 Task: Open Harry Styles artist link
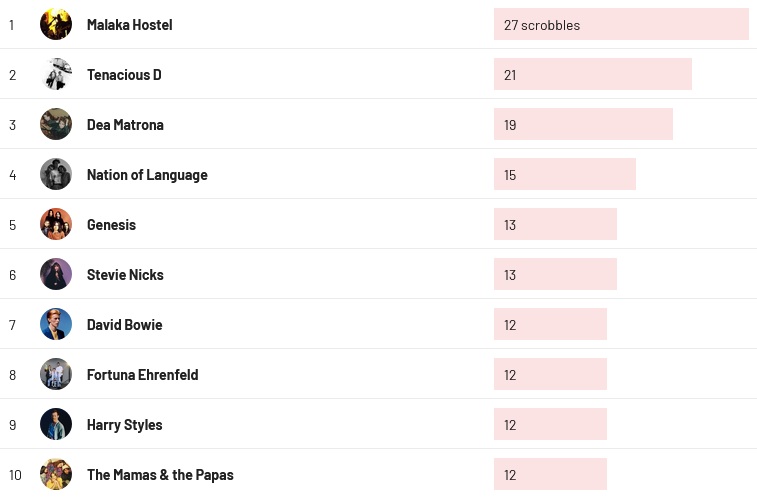click(x=124, y=425)
